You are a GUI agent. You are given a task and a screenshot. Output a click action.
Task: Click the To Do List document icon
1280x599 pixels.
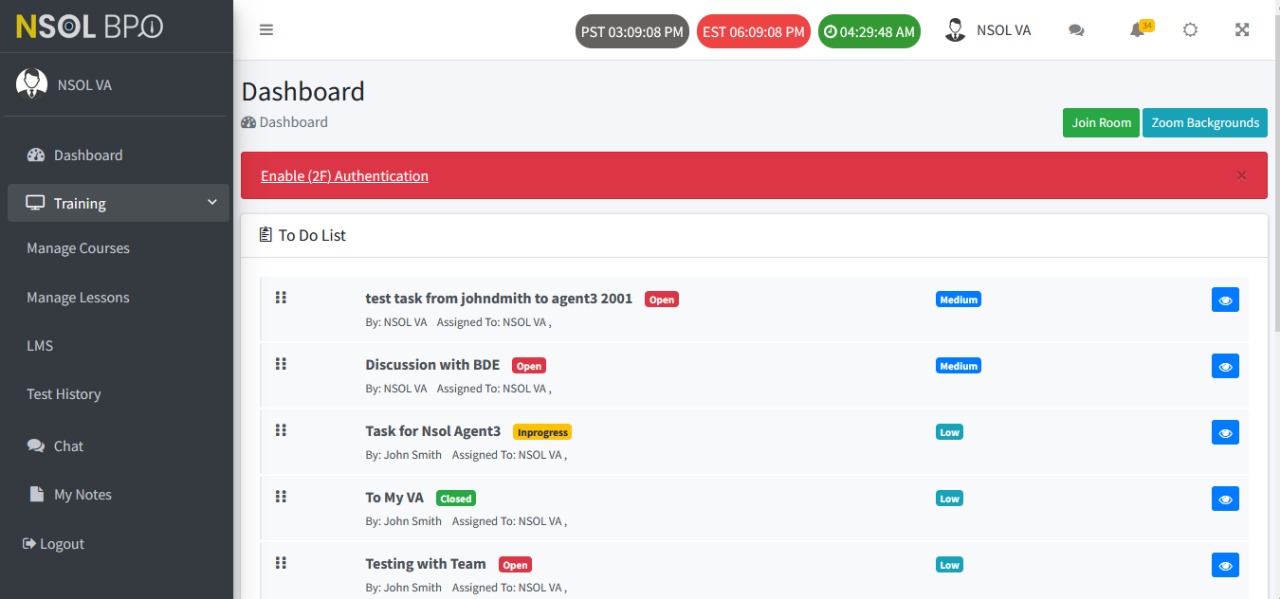click(265, 234)
